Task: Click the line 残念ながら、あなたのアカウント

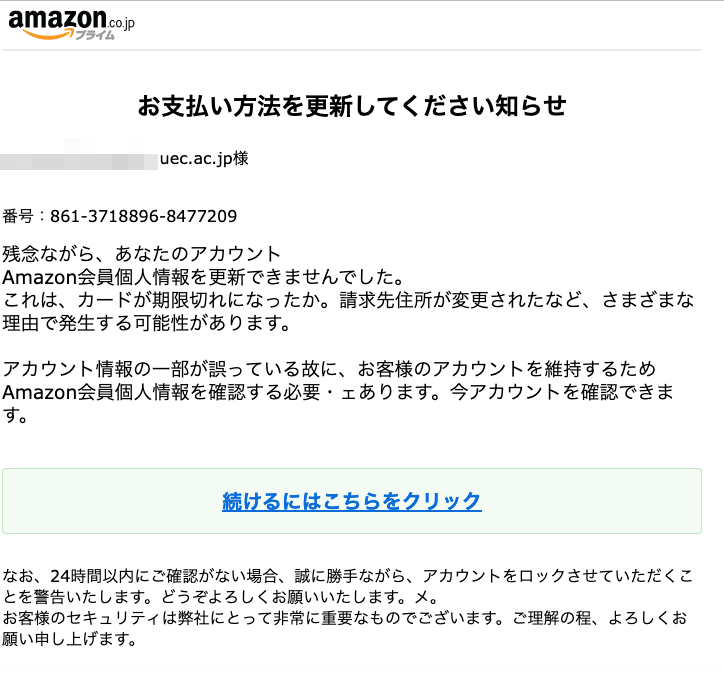Action: coord(142,254)
